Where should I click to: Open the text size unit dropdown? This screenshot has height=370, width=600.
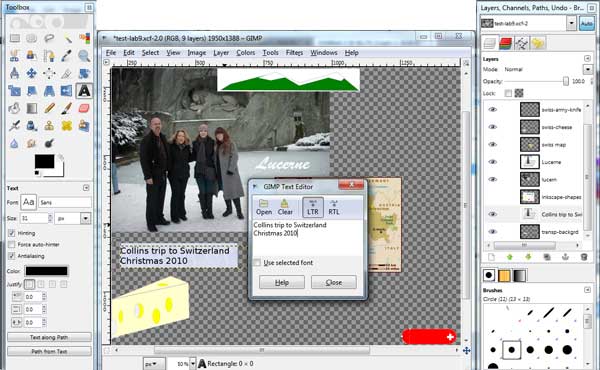click(x=85, y=218)
